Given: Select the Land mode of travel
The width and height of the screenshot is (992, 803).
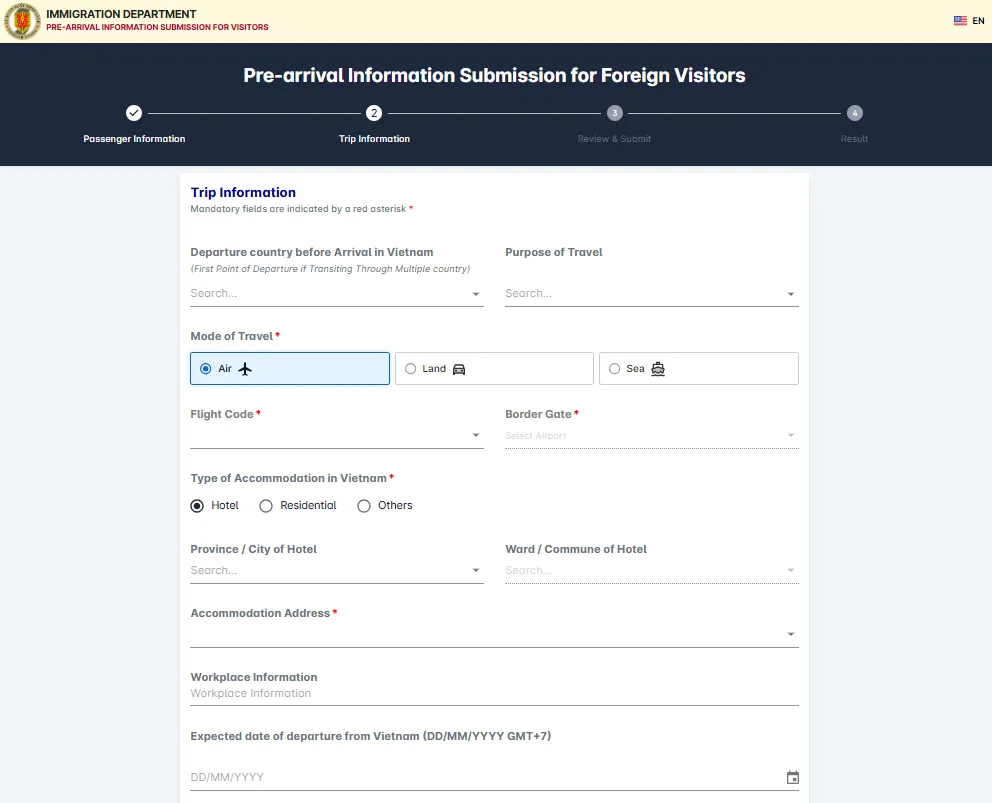Looking at the screenshot, I should point(494,368).
